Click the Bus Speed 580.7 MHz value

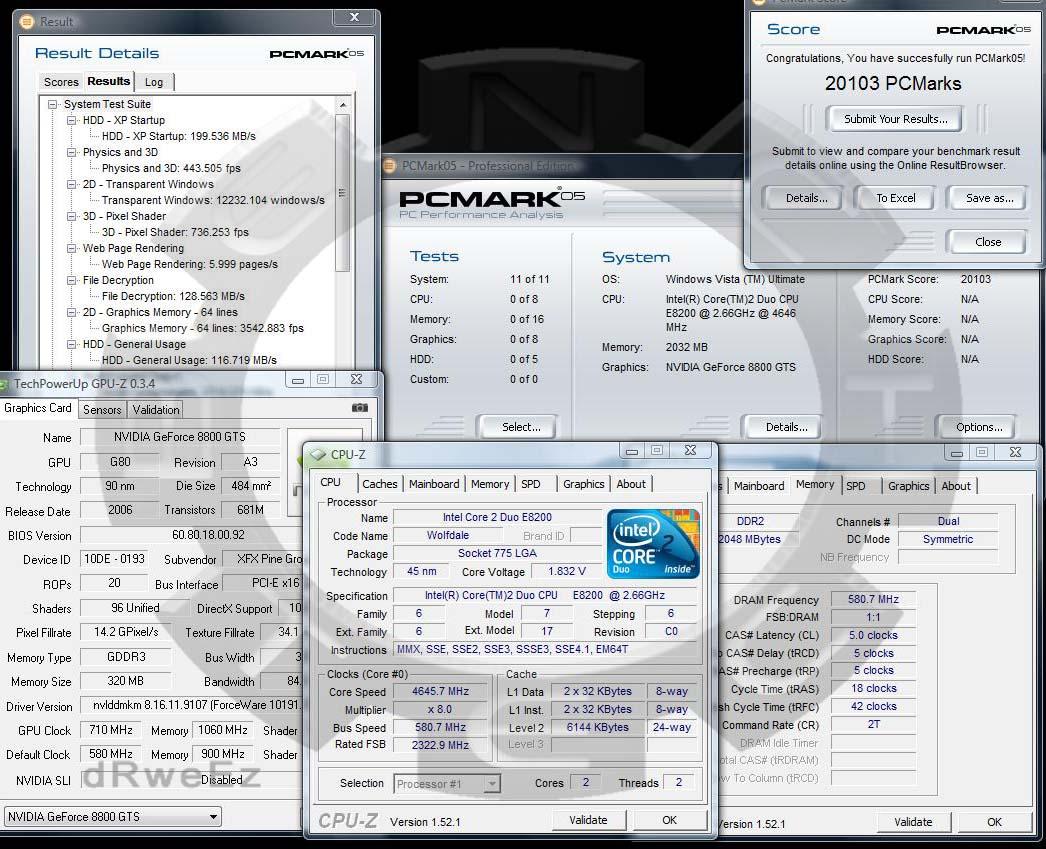pos(440,728)
